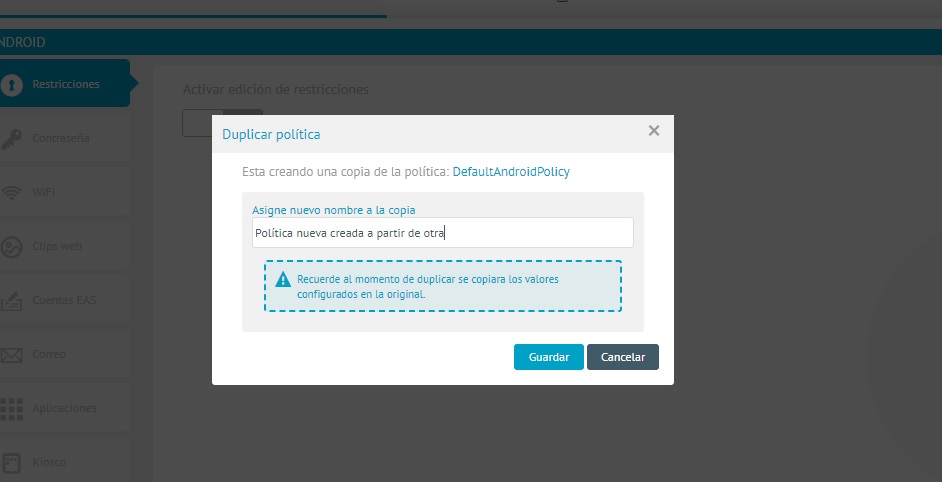Click the warning triangle icon in notice
Screen dimensions: 942x482
283,279
